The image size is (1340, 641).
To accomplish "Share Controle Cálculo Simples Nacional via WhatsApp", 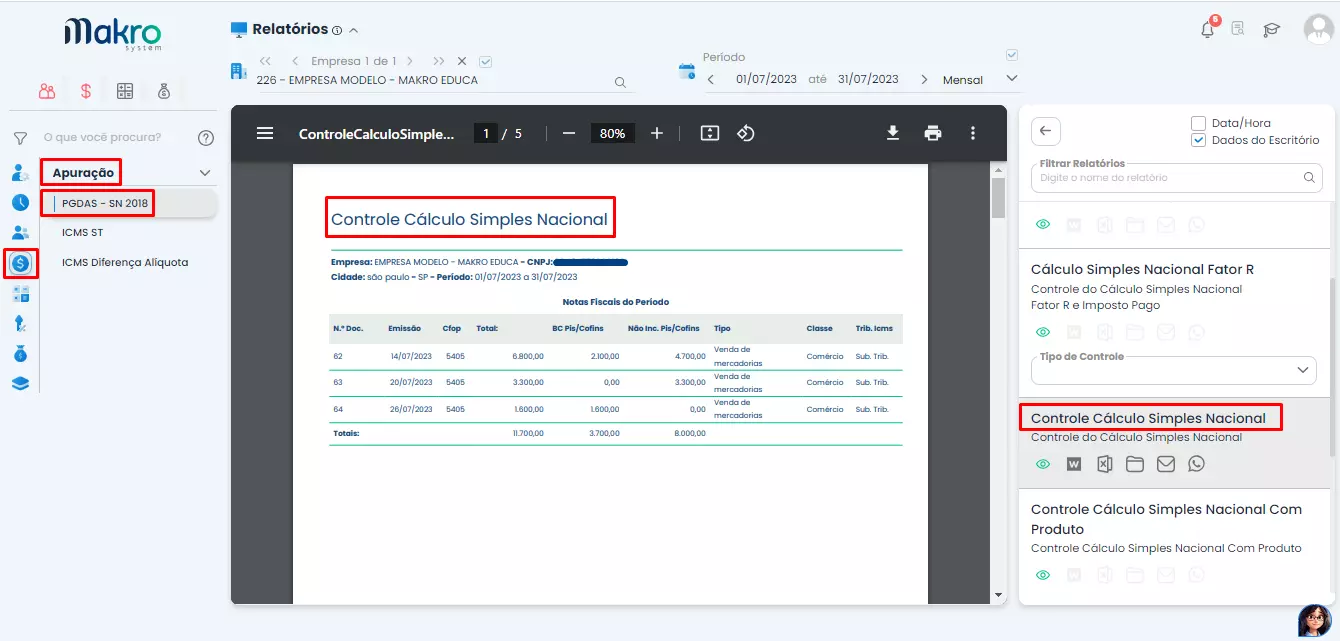I will pos(1197,464).
